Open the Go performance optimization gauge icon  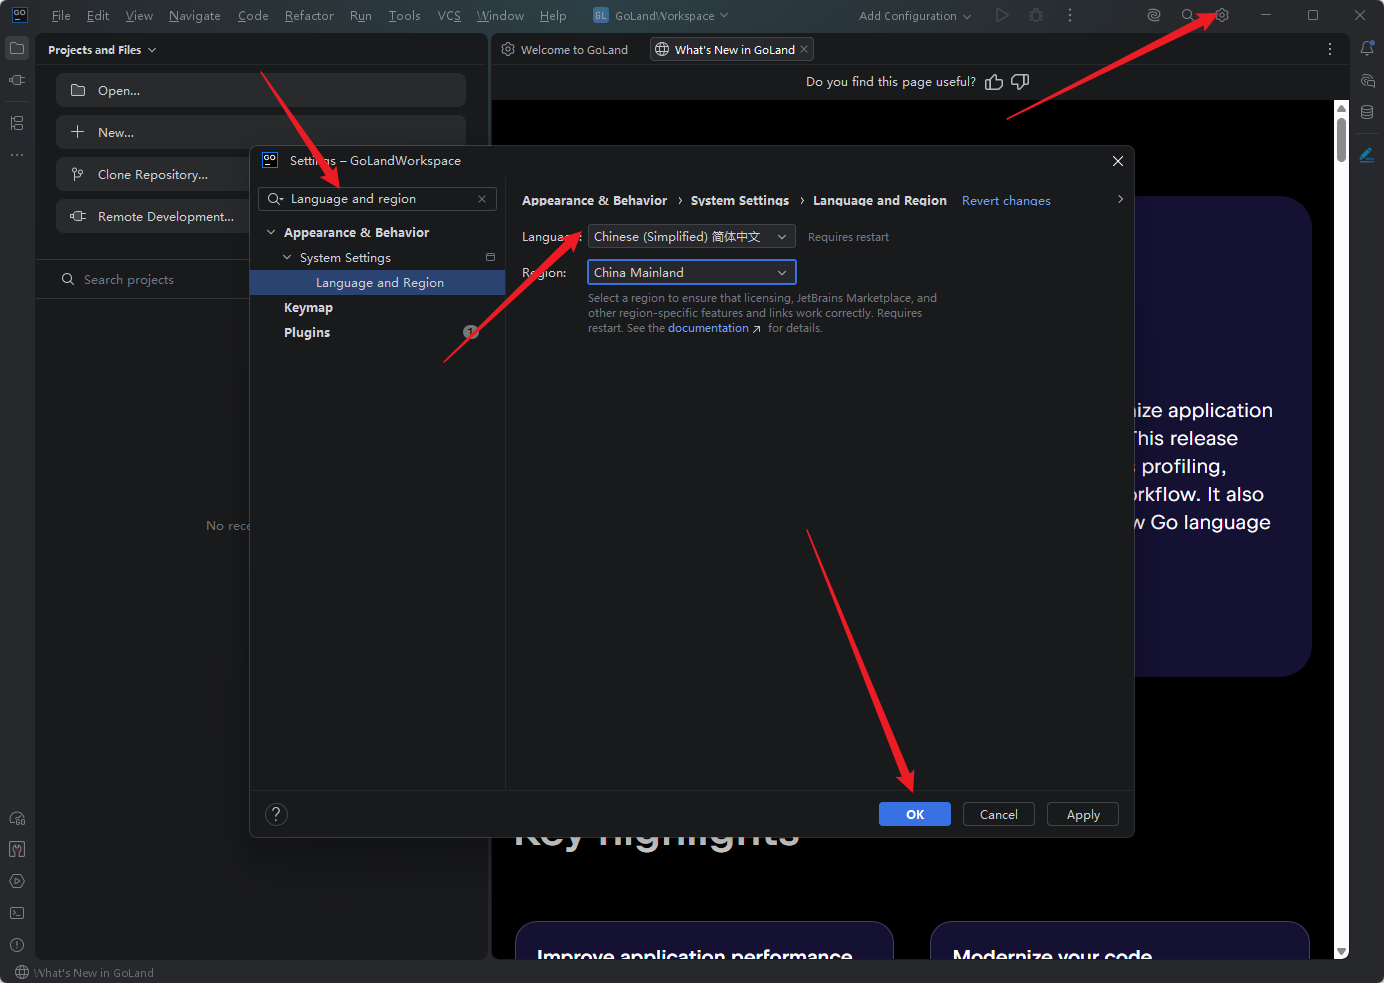coord(17,818)
